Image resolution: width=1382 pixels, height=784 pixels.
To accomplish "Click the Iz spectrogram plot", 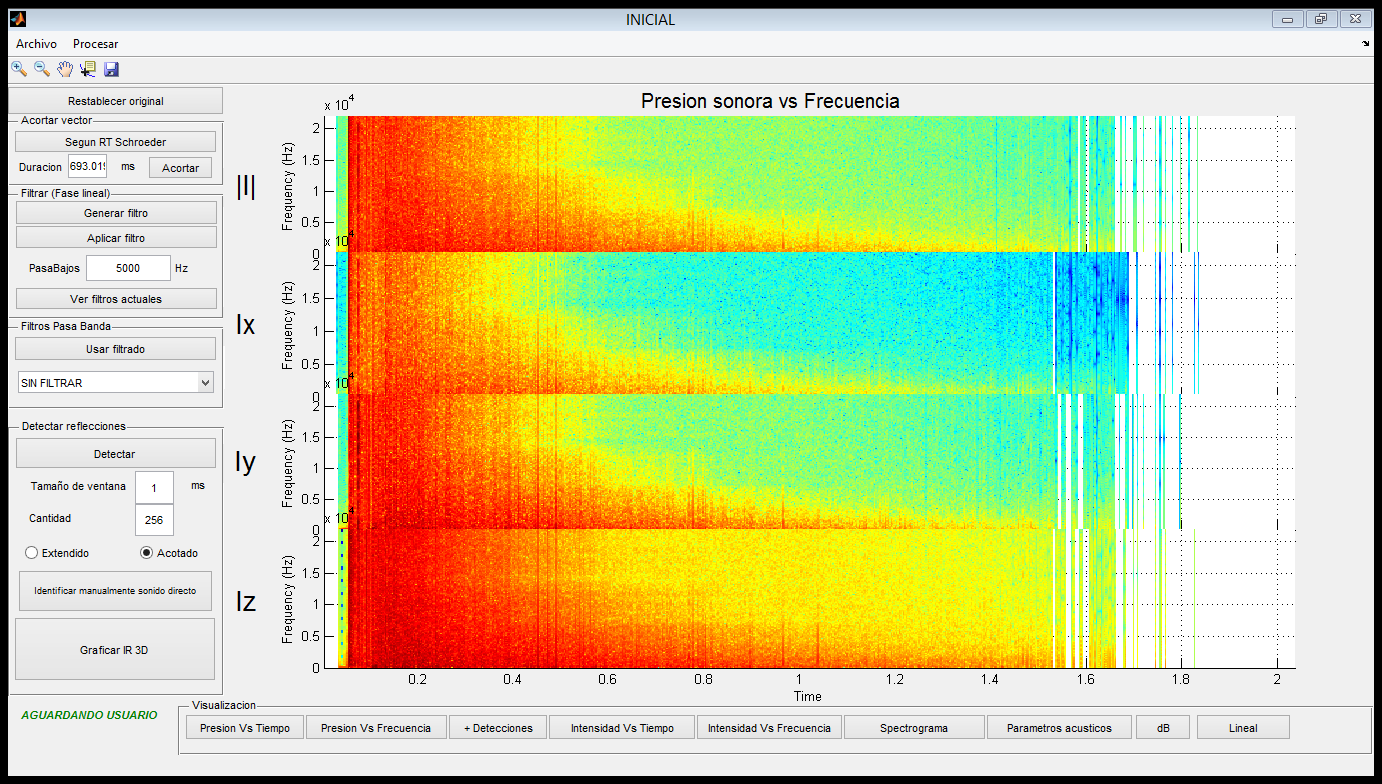I will point(810,598).
